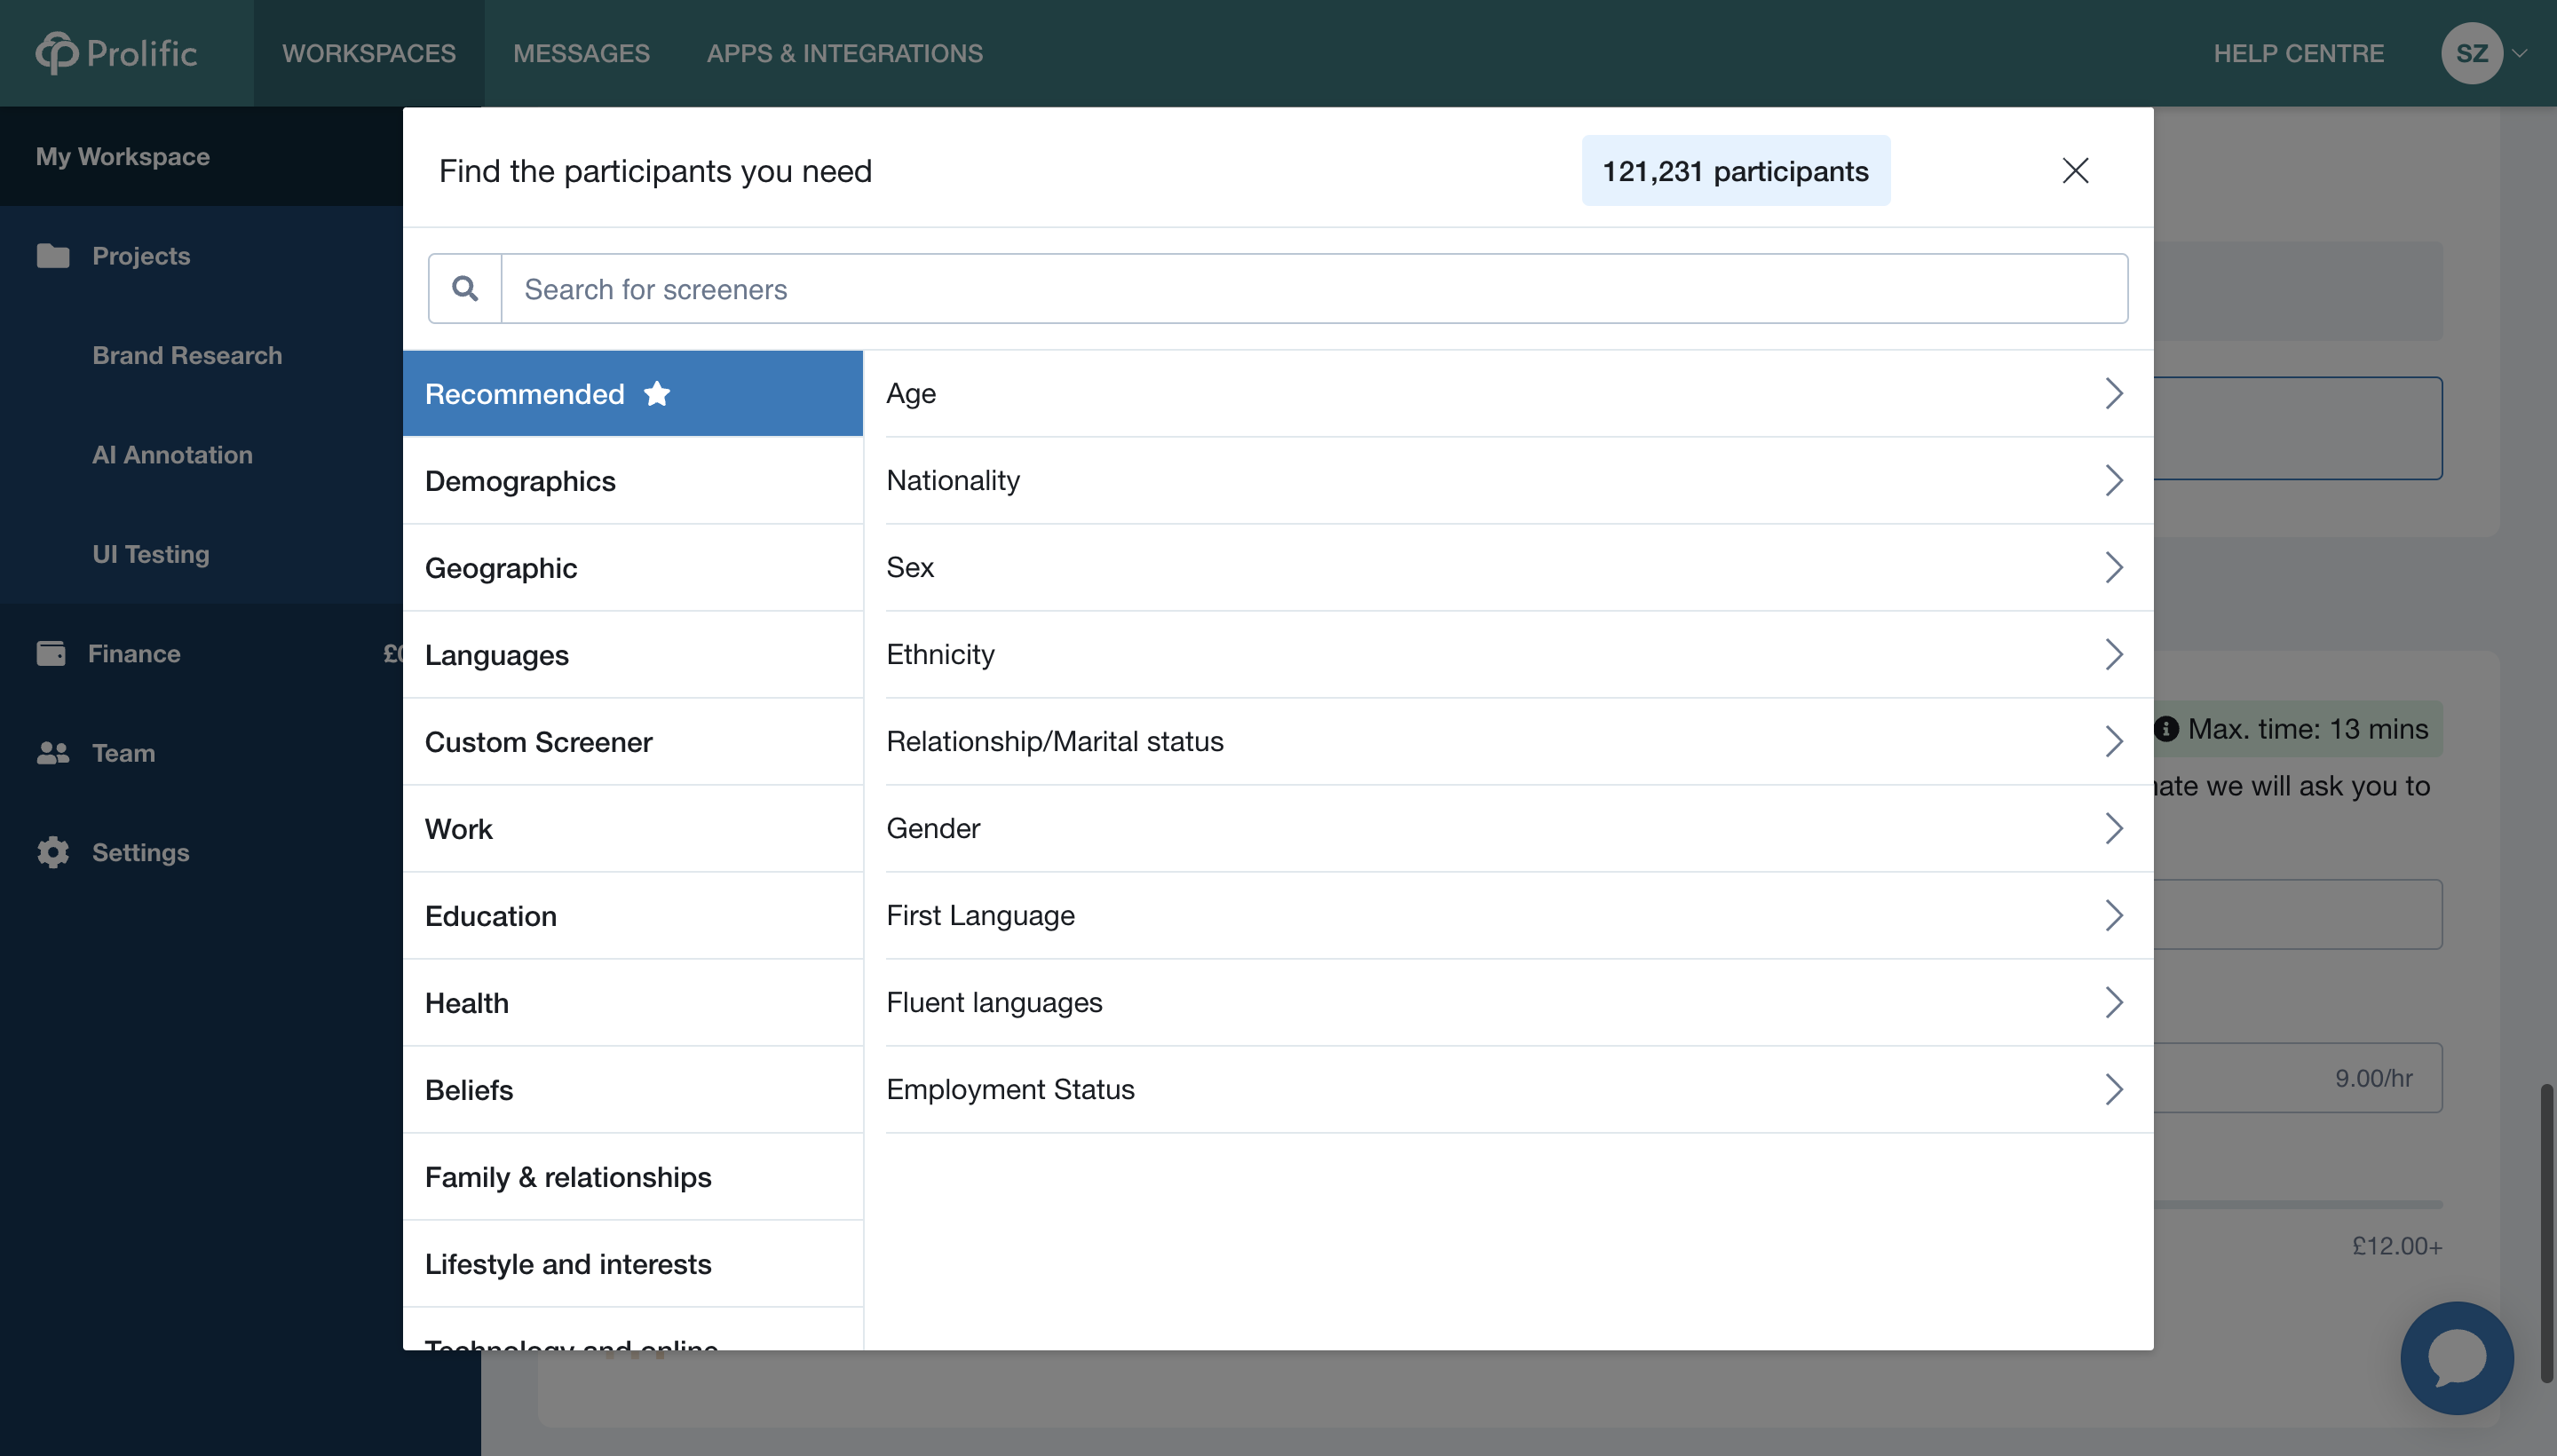Open account dropdown arrow beside avatar
Screen dimensions: 2557x1456
pyautogui.click(x=2521, y=53)
